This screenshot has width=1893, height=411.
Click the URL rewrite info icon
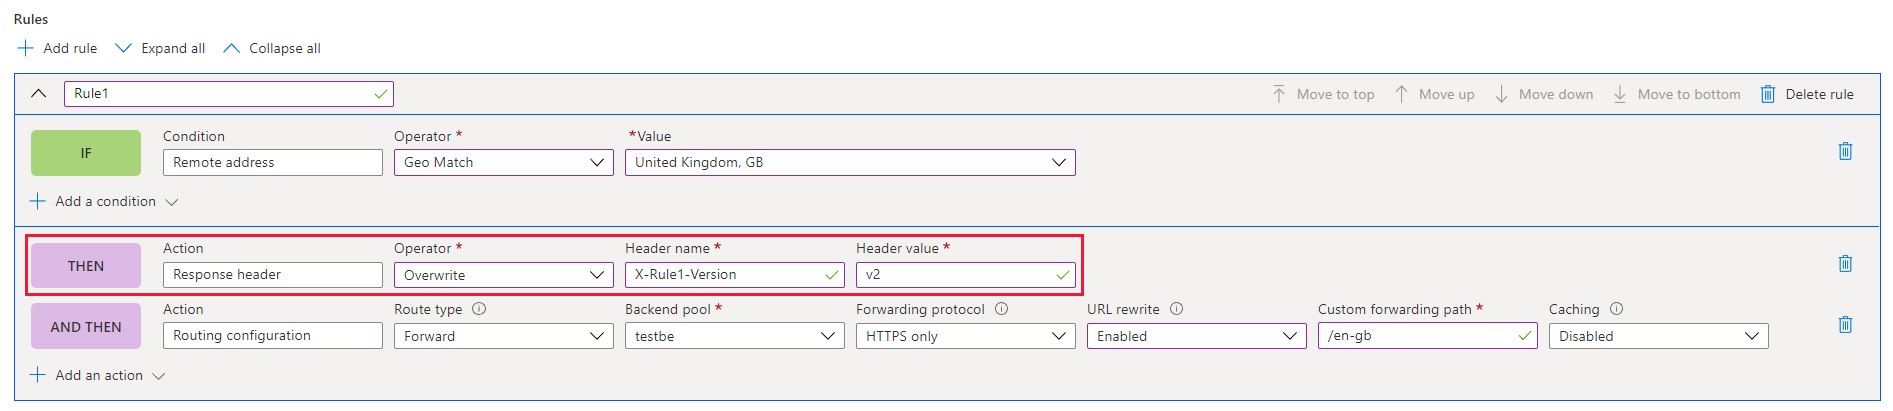tap(1176, 309)
